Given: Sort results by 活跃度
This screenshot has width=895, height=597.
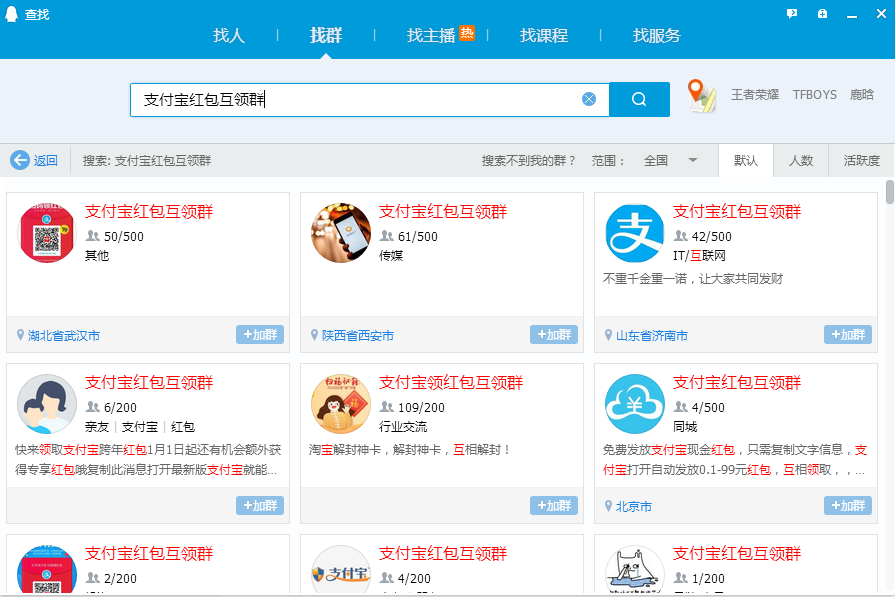Looking at the screenshot, I should 861,160.
